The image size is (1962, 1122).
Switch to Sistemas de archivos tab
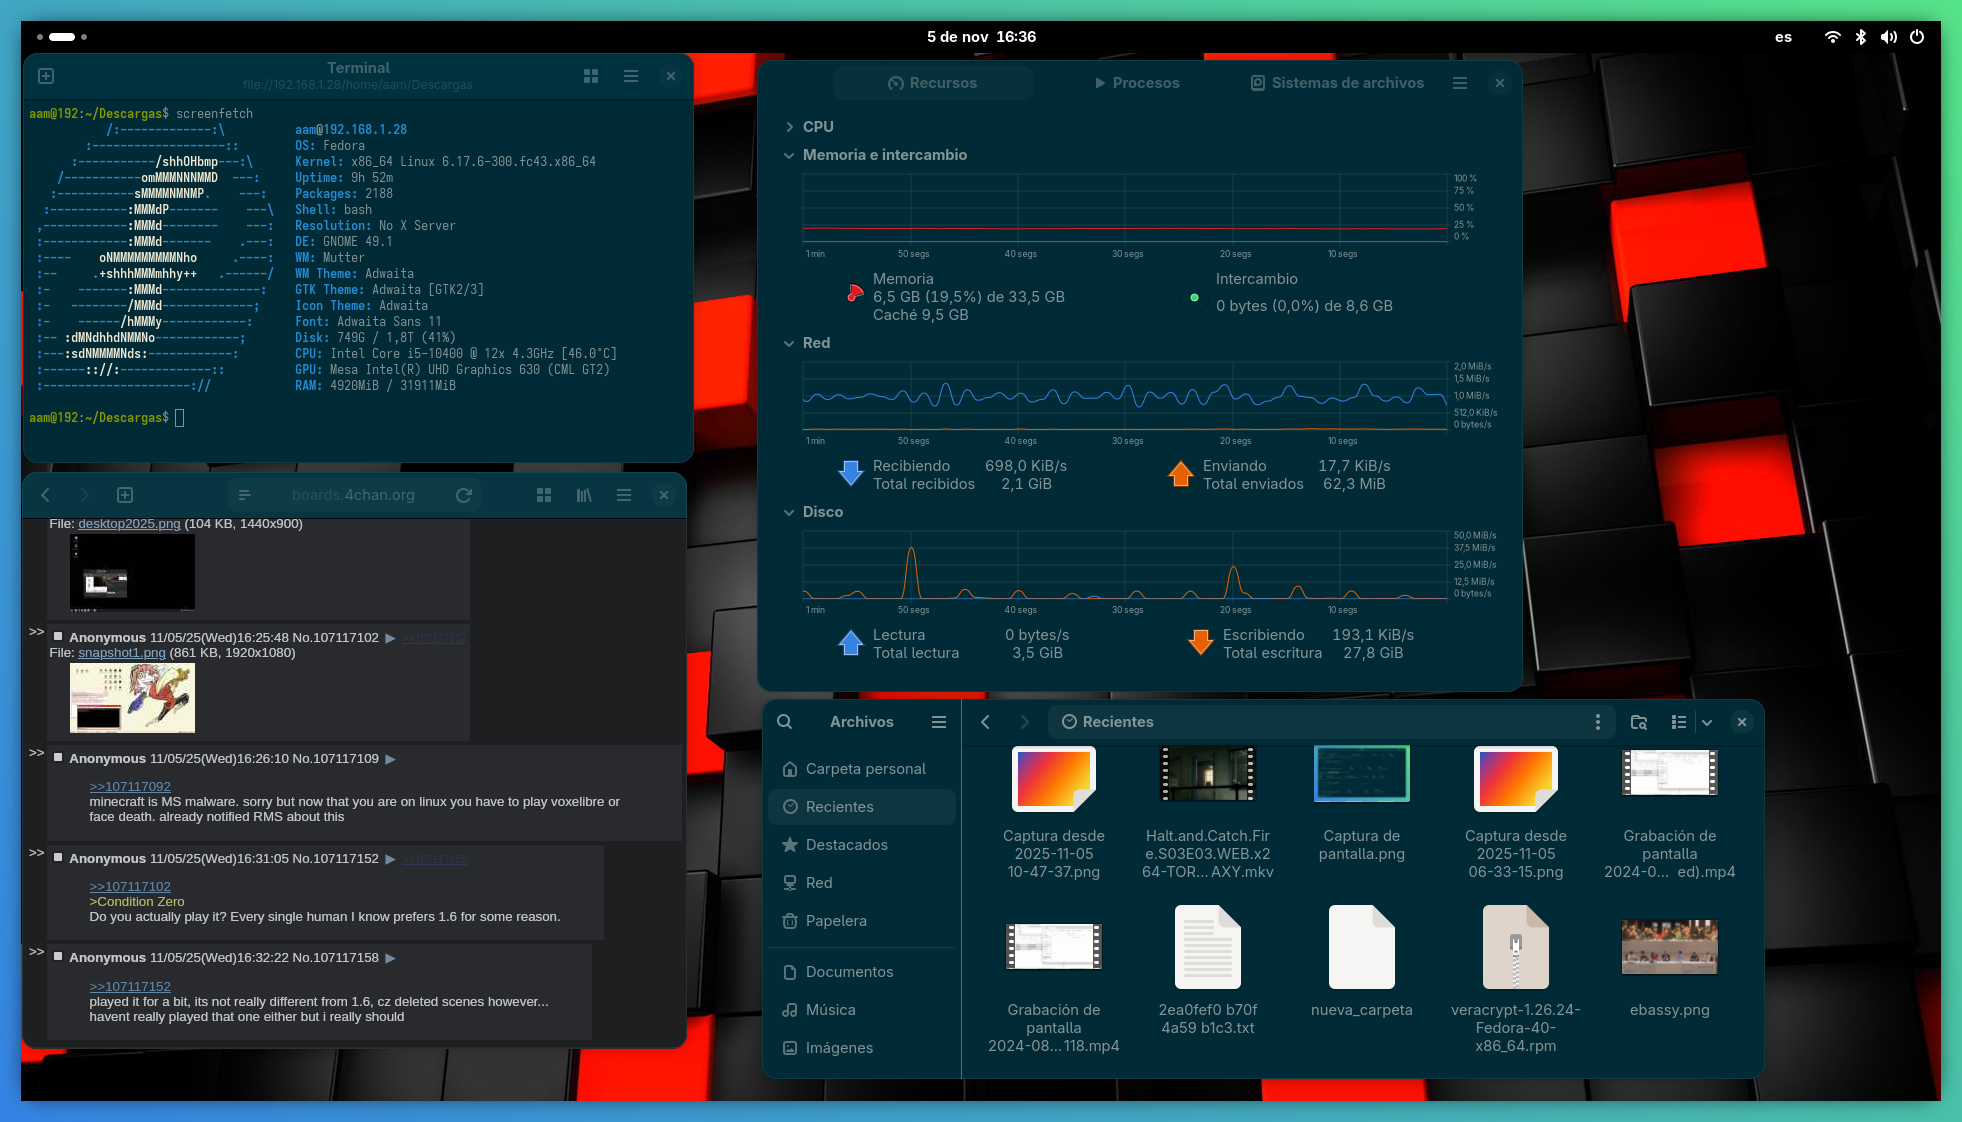click(x=1337, y=83)
